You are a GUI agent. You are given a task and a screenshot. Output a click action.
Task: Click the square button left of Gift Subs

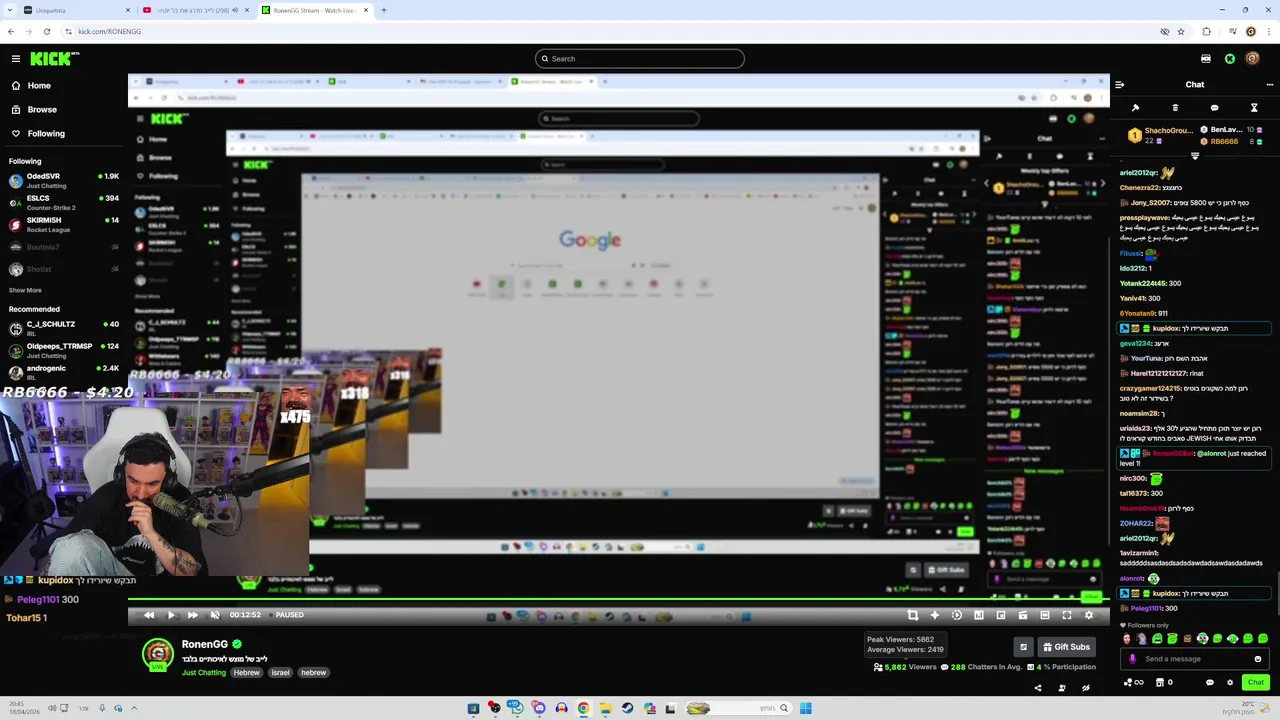pos(1023,647)
